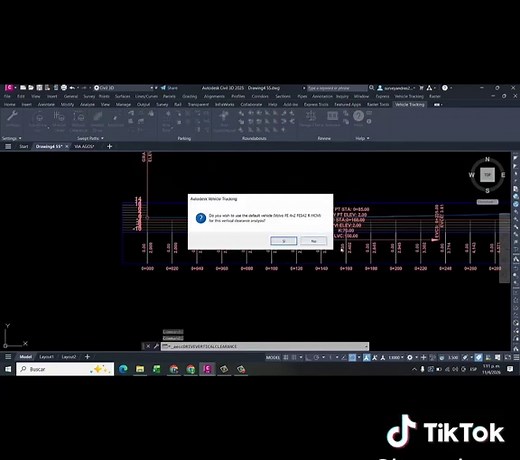Switch to the Model layout tab
The height and width of the screenshot is (460, 520).
tap(25, 357)
